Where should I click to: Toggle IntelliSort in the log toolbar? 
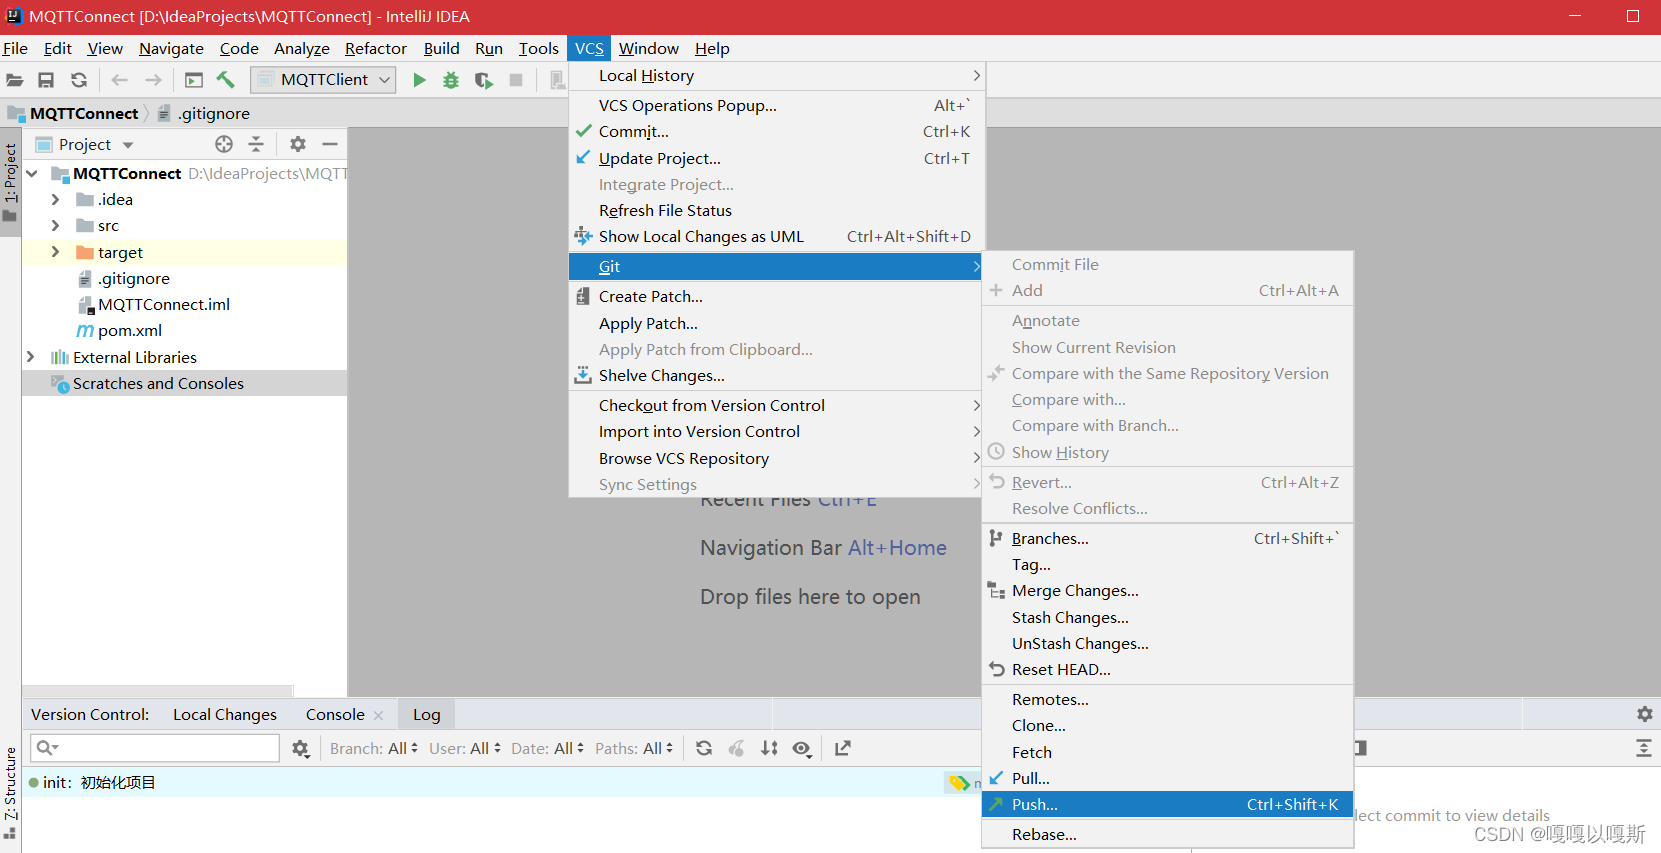769,748
